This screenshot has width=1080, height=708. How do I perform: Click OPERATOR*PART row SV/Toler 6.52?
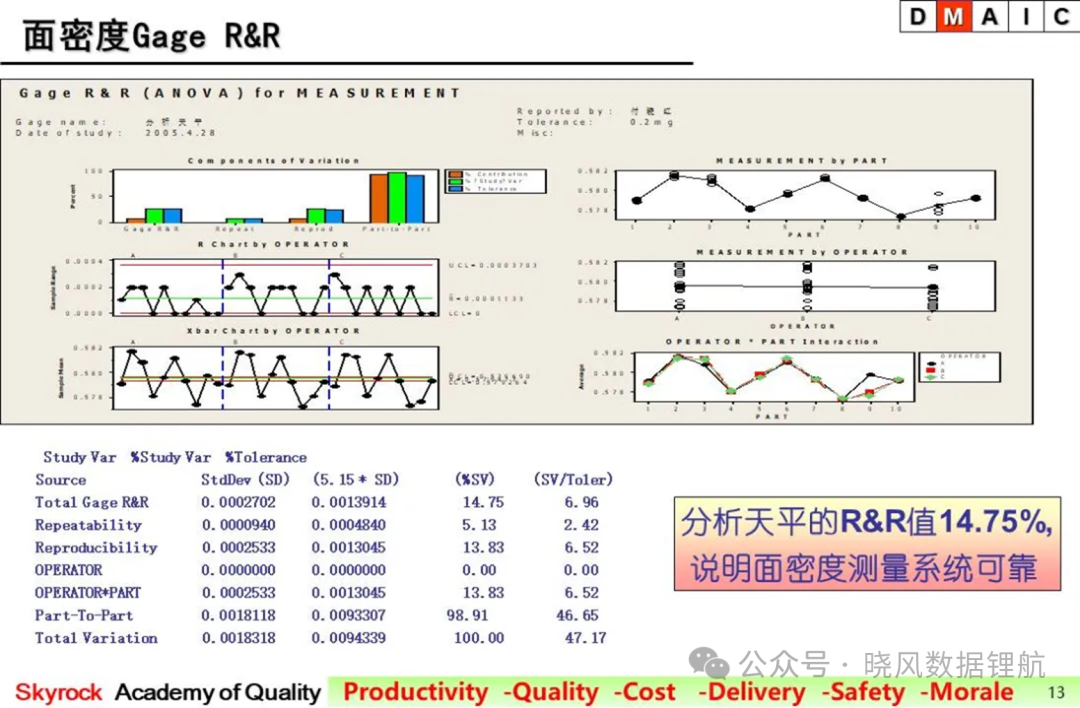pyautogui.click(x=581, y=593)
